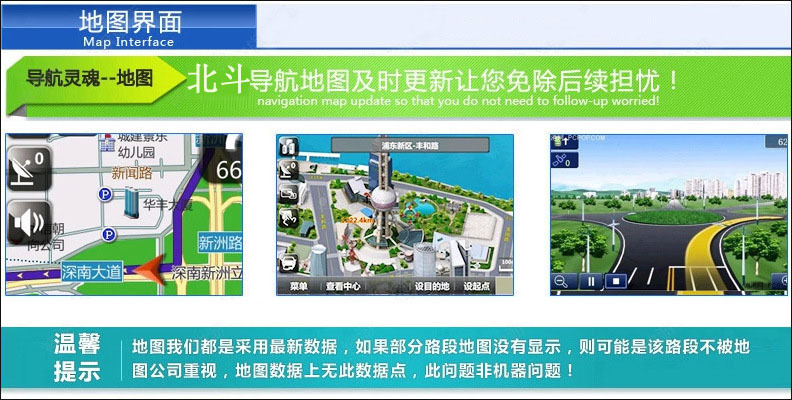
Task: Mute the navigation voice speaker icon
Action: pos(28,221)
